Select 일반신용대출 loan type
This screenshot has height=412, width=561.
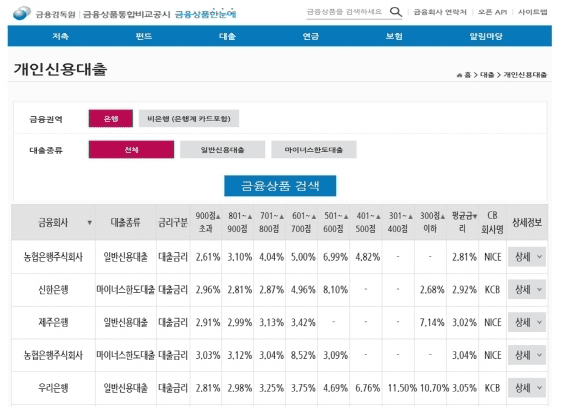coord(223,149)
